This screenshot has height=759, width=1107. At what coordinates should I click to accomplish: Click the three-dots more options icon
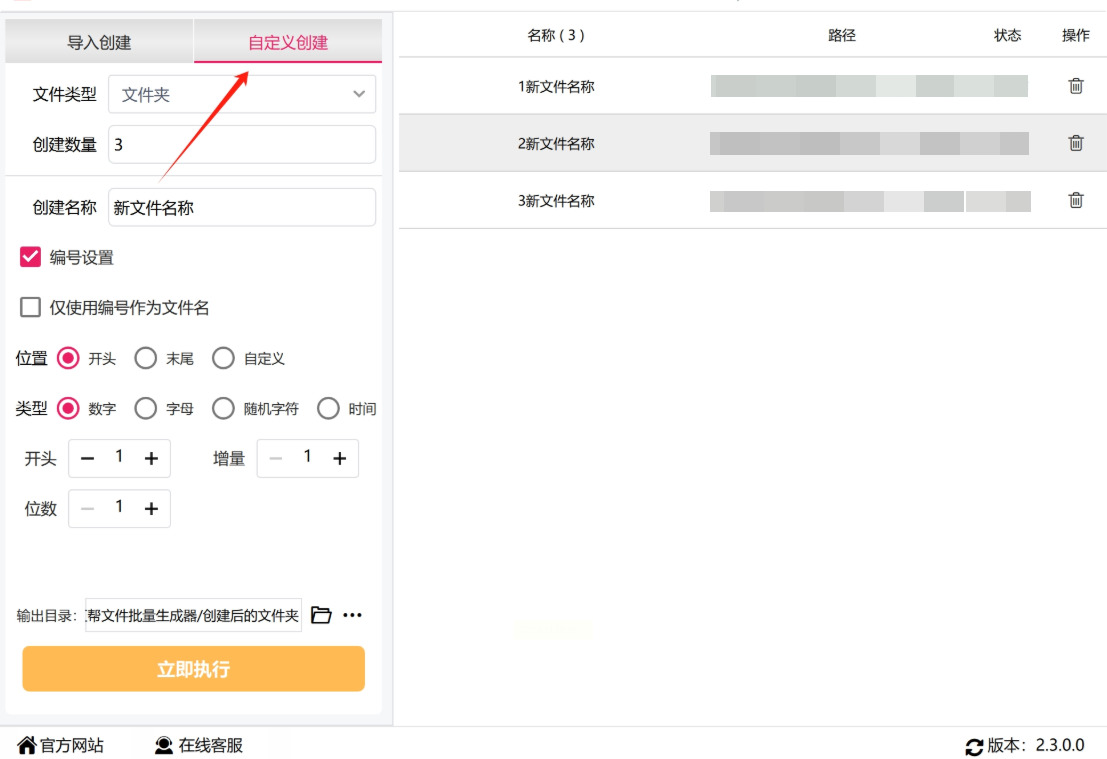tap(352, 615)
